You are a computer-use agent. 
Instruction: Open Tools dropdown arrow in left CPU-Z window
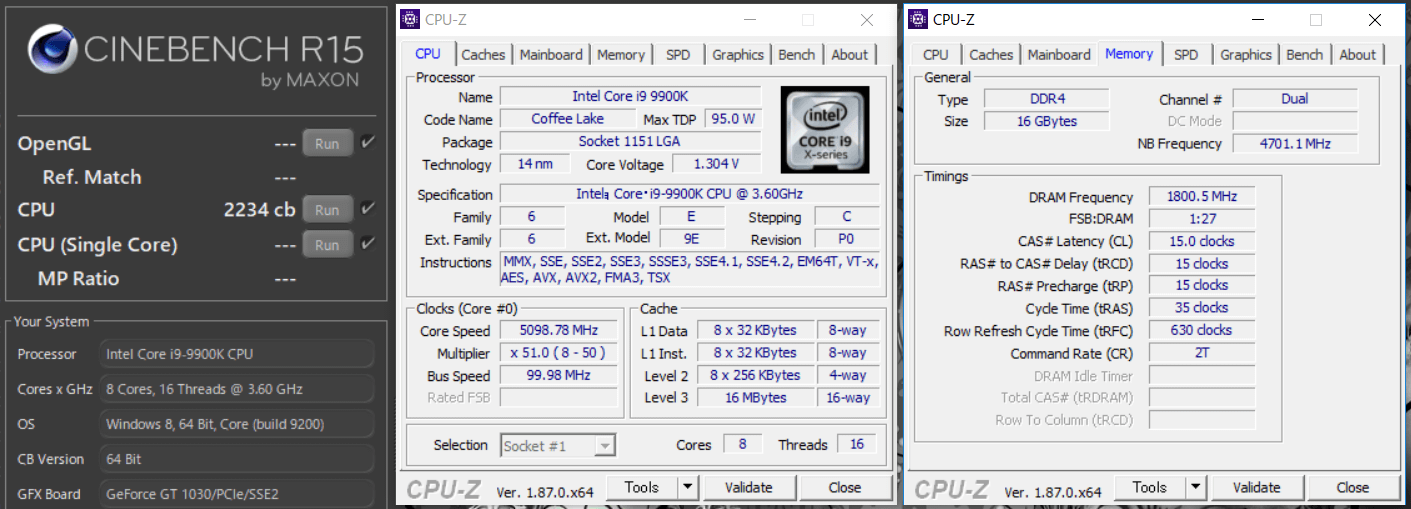(687, 488)
